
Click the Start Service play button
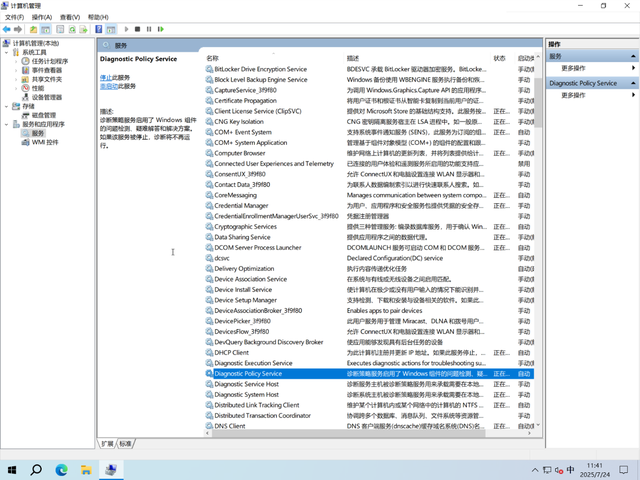pos(126,29)
